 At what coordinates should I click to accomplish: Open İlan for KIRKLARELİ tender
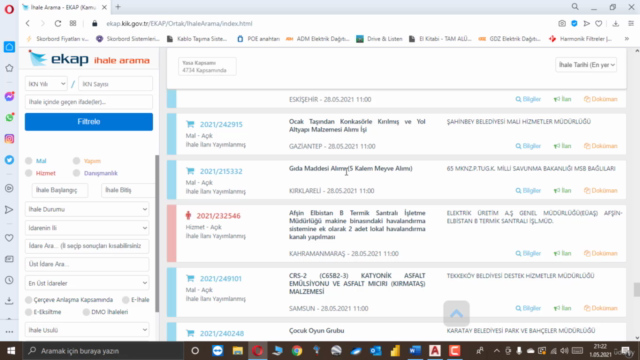point(562,191)
